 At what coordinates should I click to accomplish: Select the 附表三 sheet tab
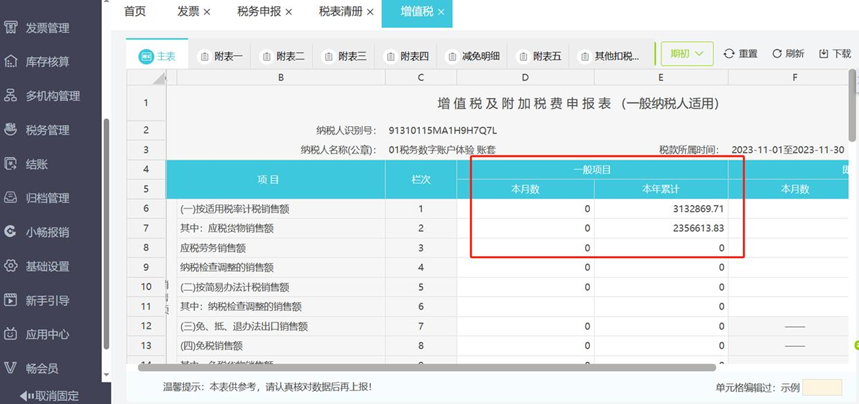coord(343,56)
